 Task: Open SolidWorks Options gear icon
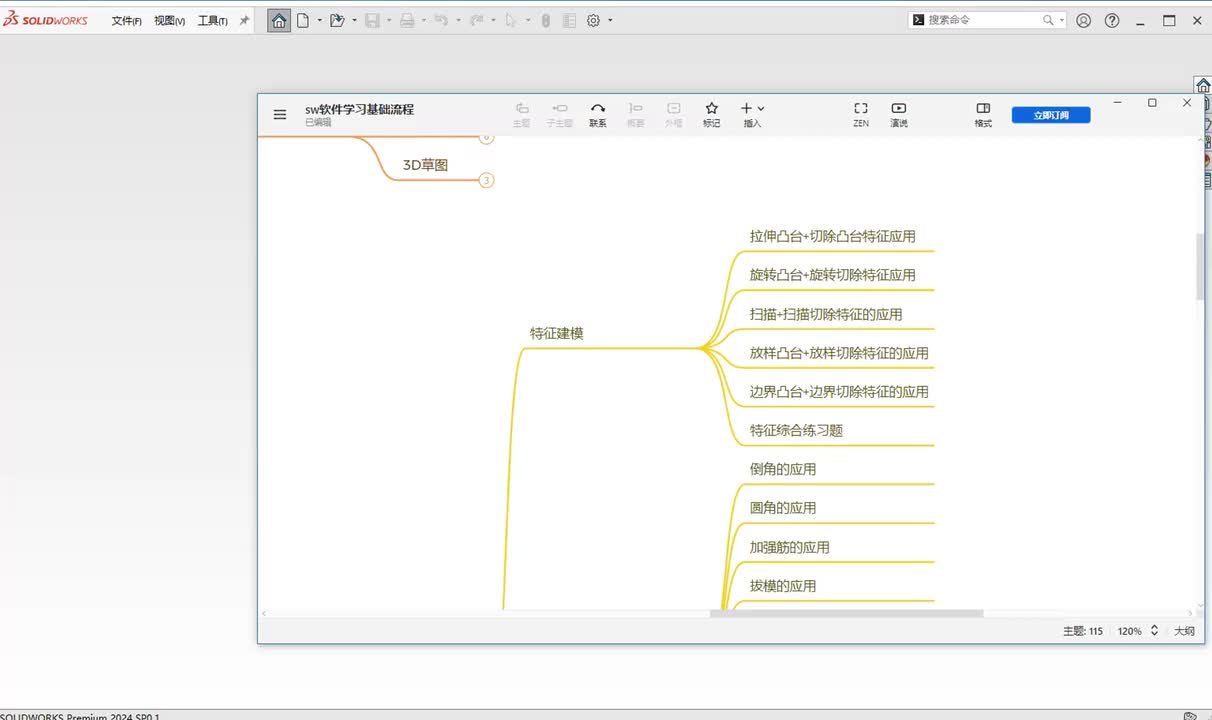click(x=593, y=20)
